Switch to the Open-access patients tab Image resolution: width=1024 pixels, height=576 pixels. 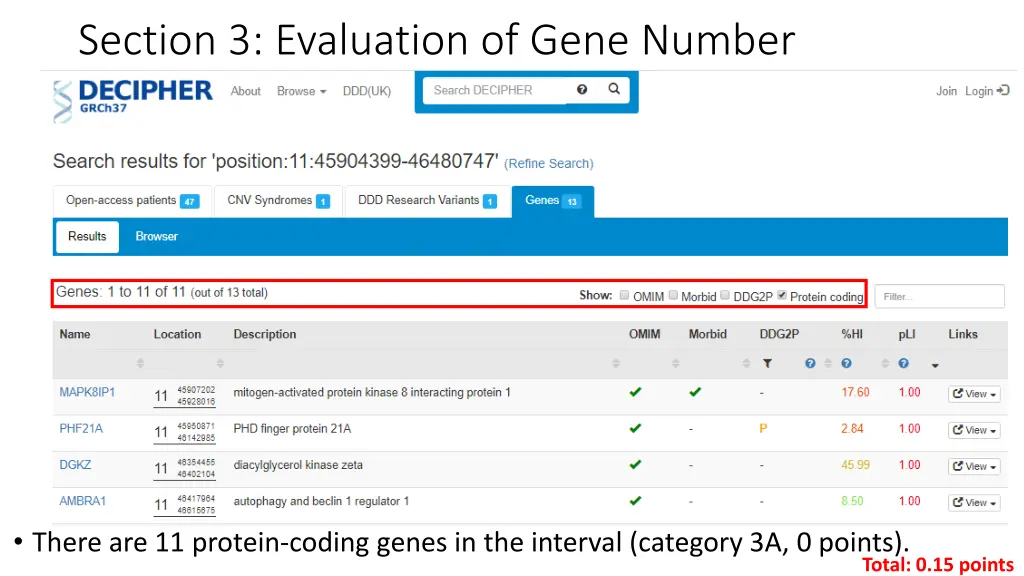click(x=133, y=200)
